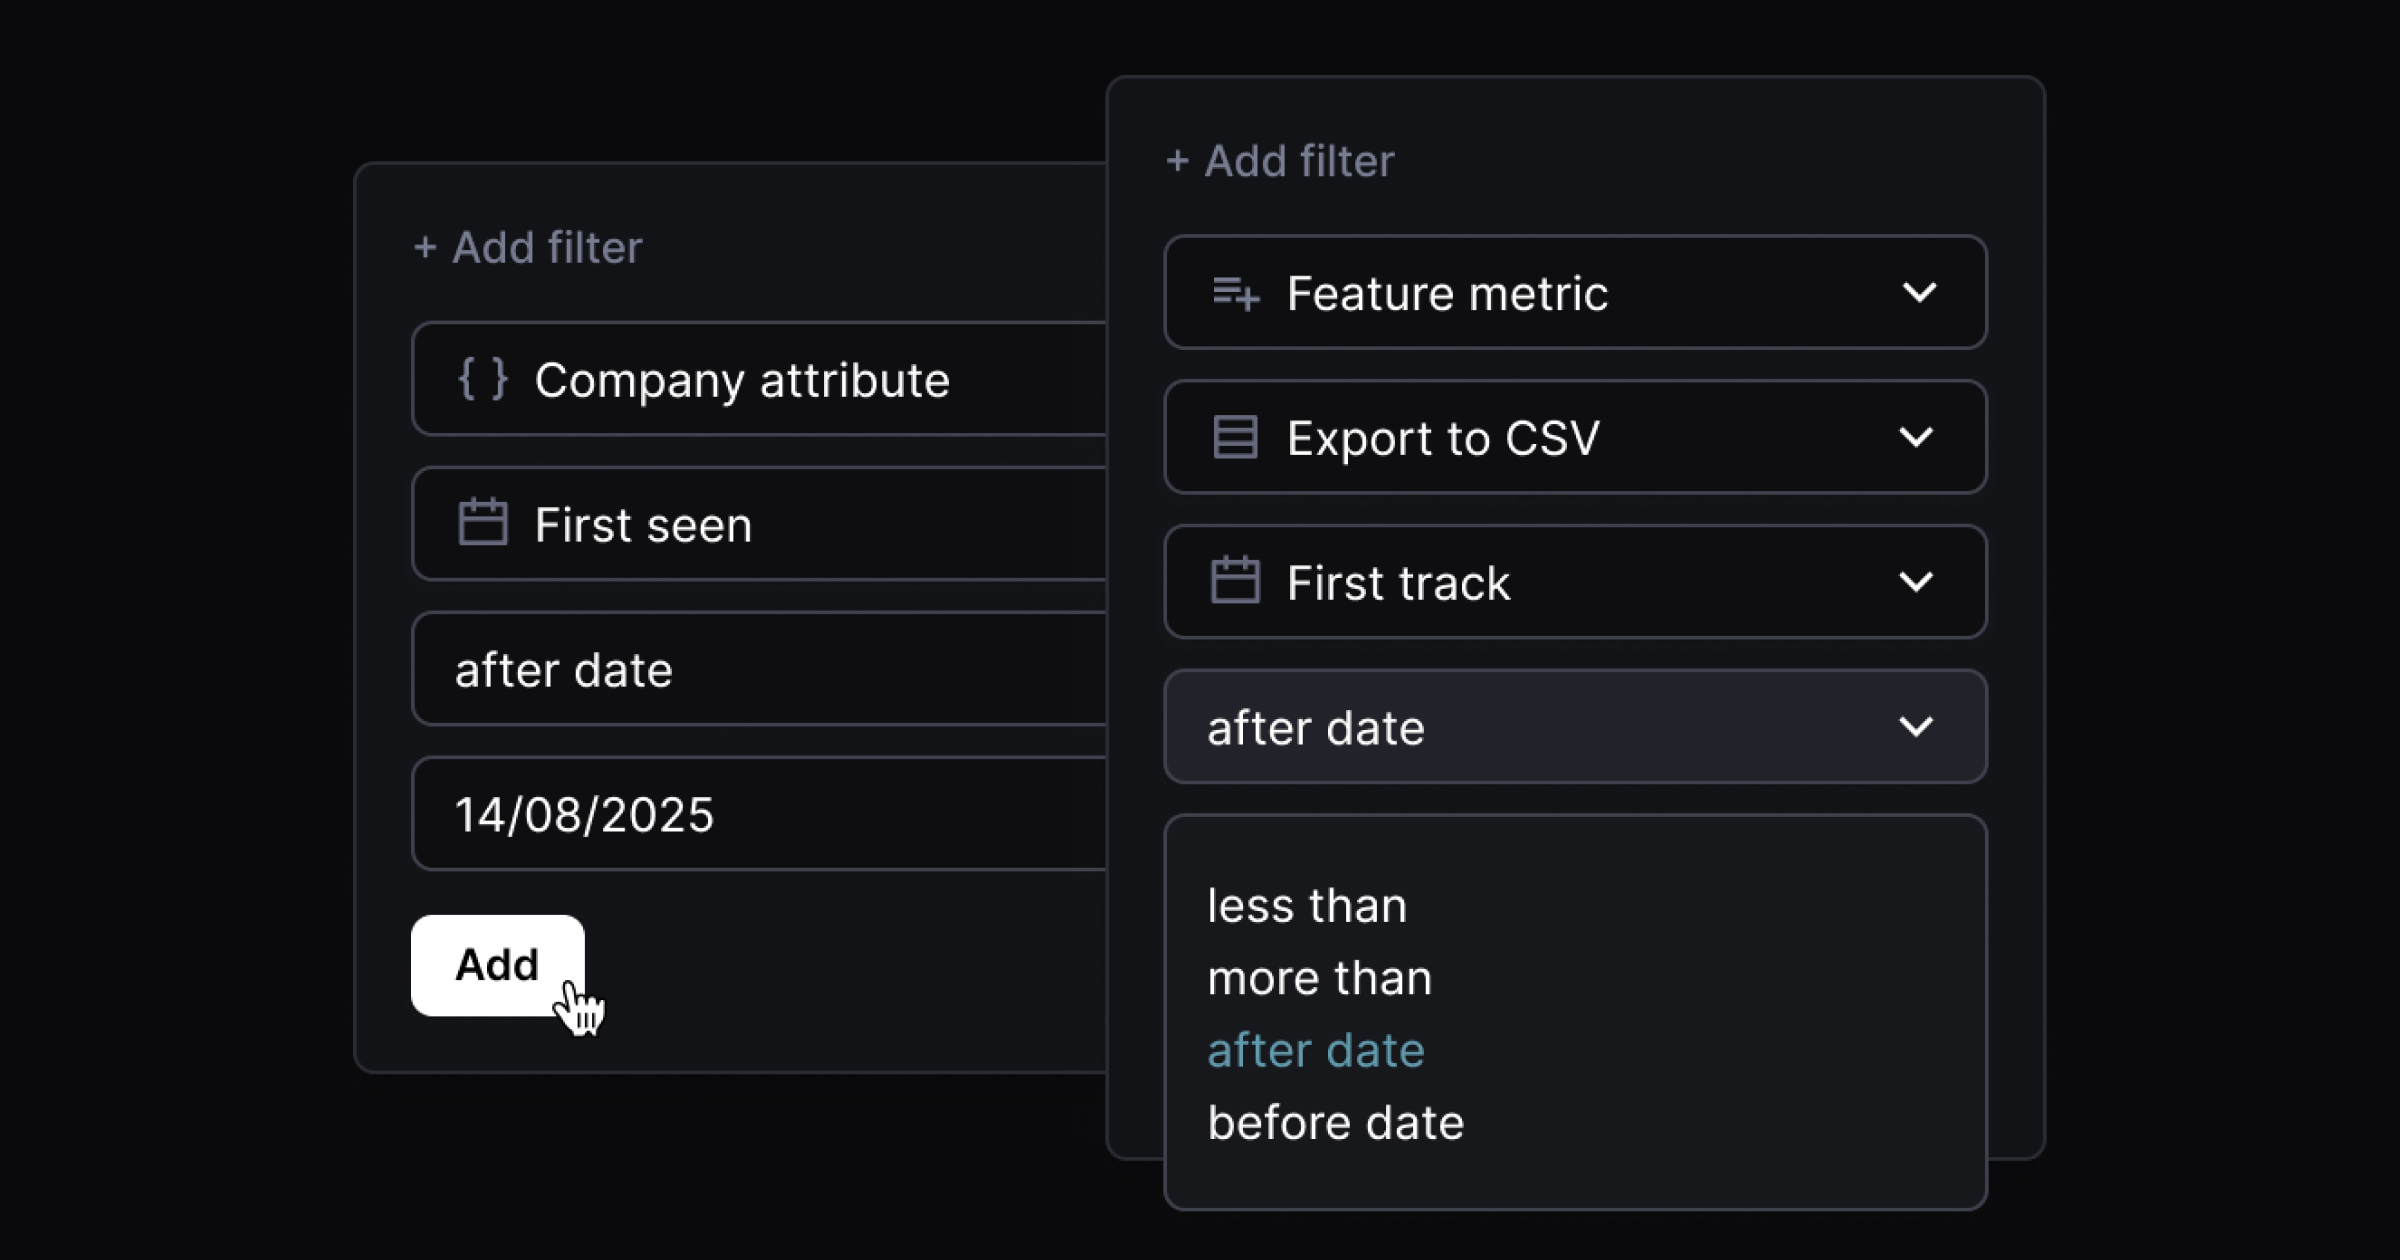Click the left panel Add filter link
The height and width of the screenshot is (1260, 2400).
pos(528,248)
